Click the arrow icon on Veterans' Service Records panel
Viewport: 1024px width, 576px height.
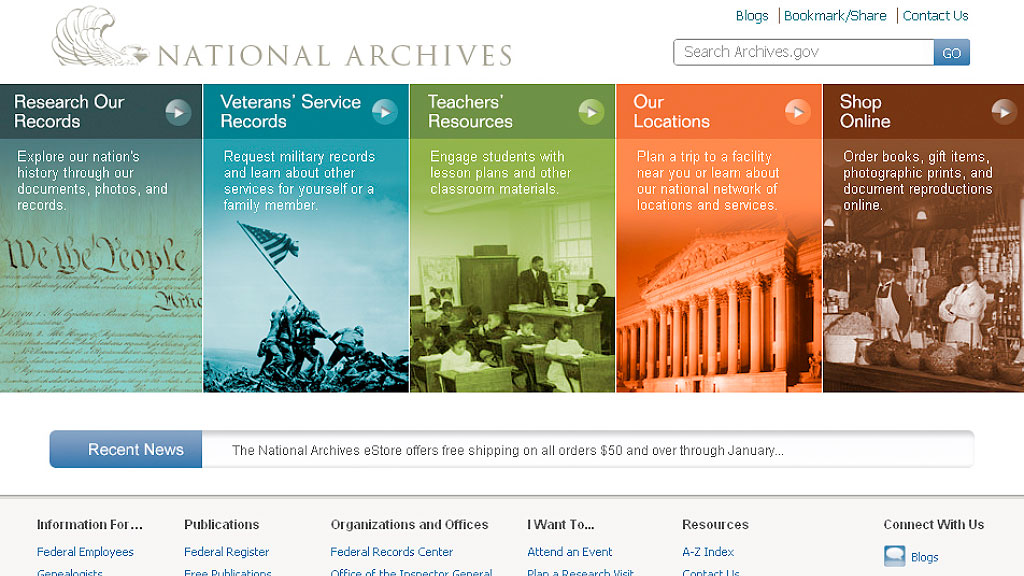(384, 113)
